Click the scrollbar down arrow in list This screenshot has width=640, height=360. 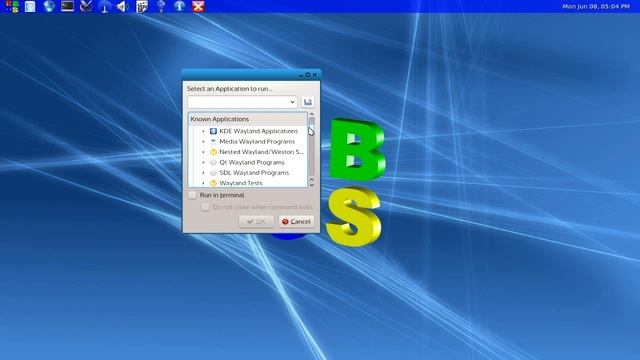click(312, 185)
